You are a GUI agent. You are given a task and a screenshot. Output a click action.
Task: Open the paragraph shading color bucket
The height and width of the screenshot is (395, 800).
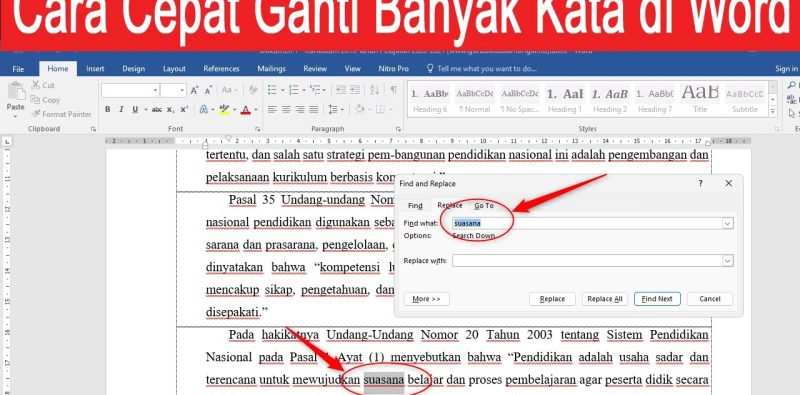(x=360, y=109)
